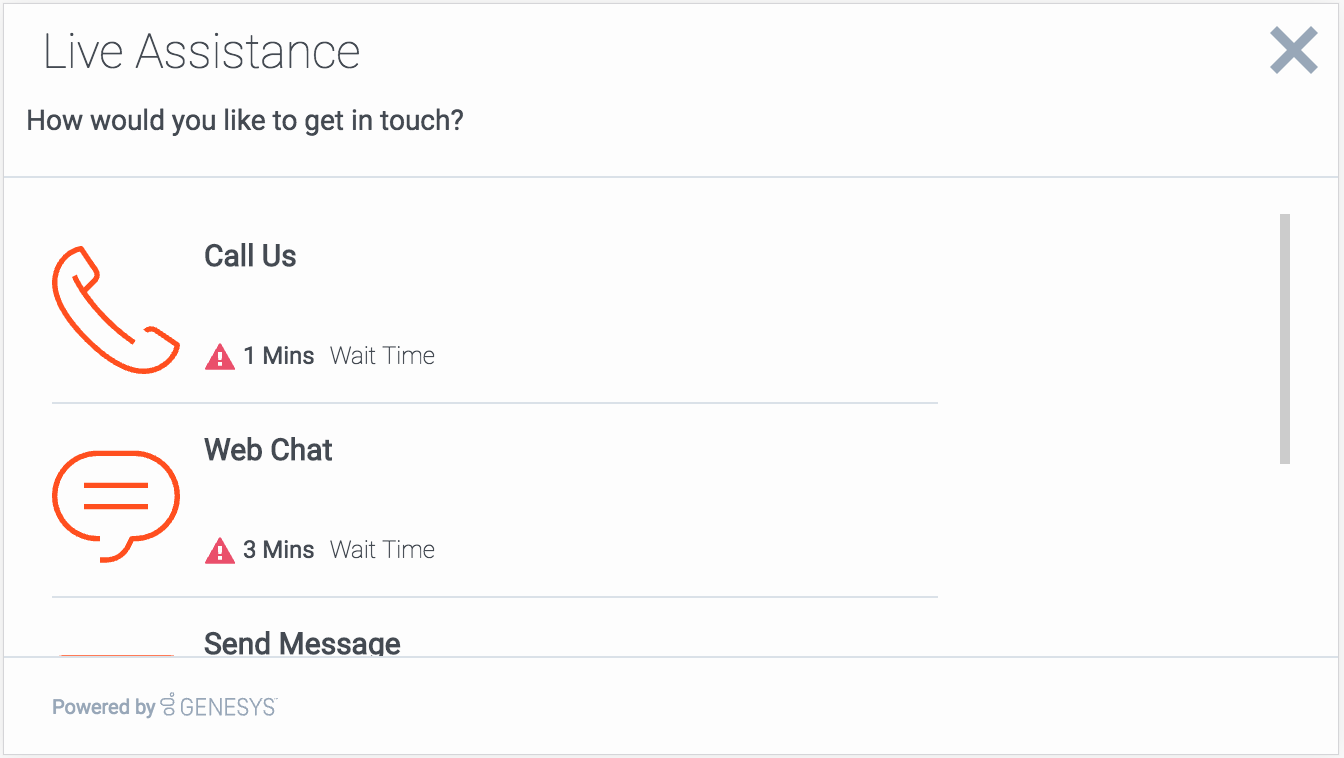Click Wait Time text under Call Us
The height and width of the screenshot is (758, 1344).
[382, 356]
